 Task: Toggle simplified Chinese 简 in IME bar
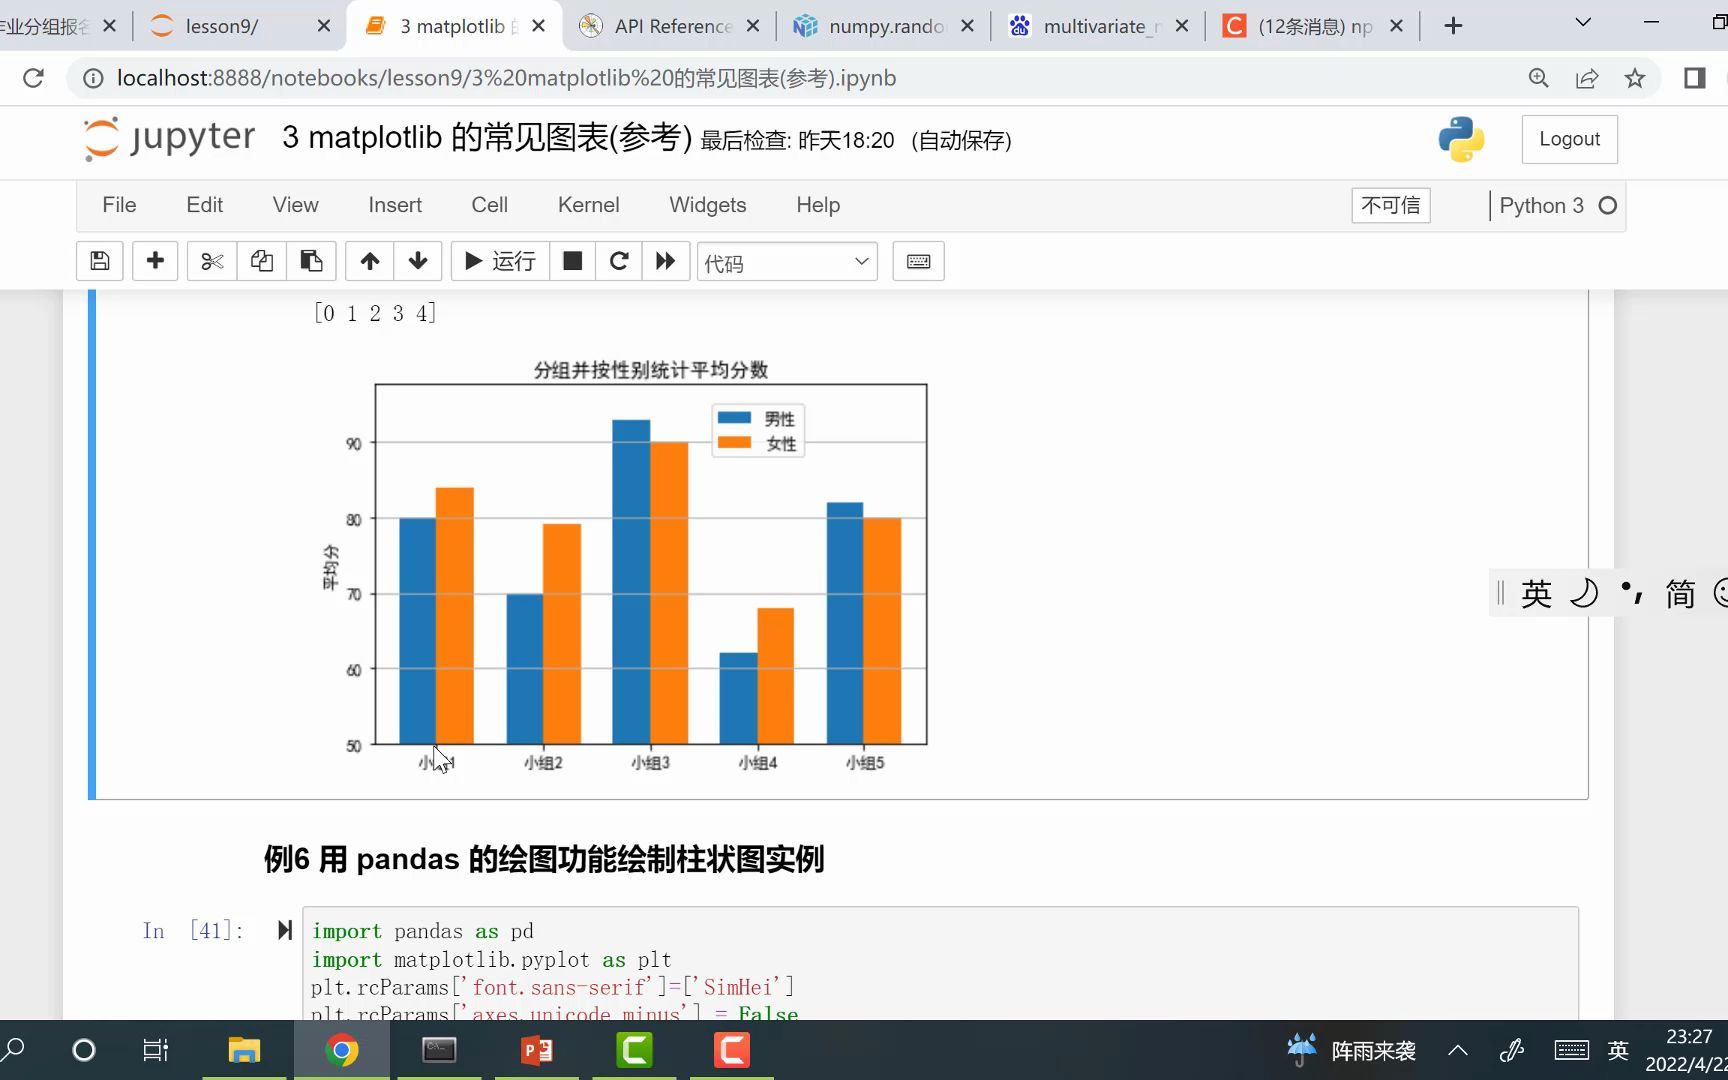[x=1680, y=594]
